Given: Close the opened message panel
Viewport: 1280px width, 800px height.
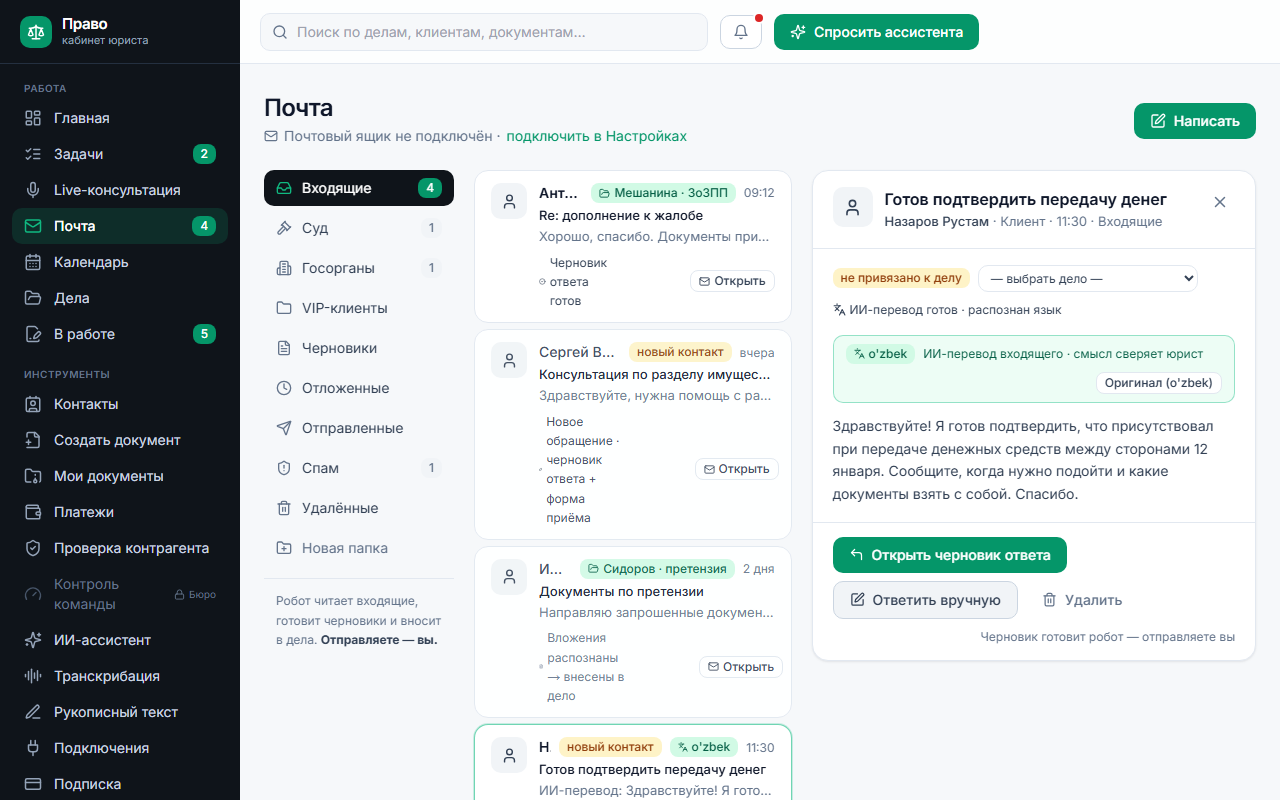Looking at the screenshot, I should coord(1220,202).
